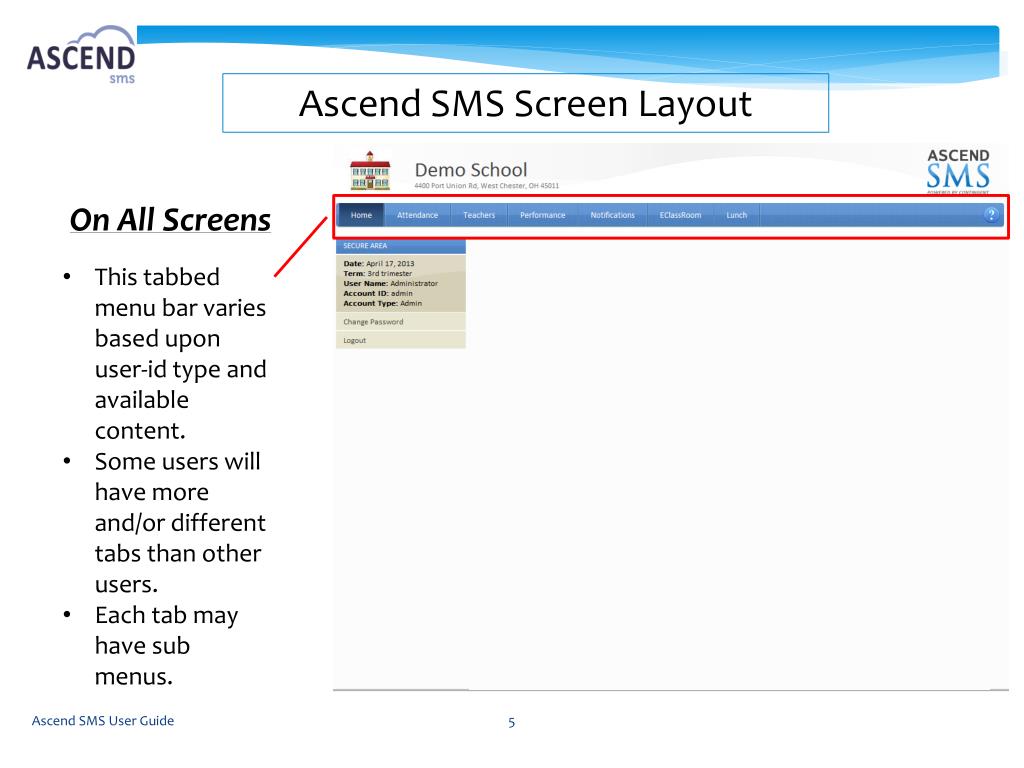
Task: Select the User Name: Administrator line
Action: 391,283
